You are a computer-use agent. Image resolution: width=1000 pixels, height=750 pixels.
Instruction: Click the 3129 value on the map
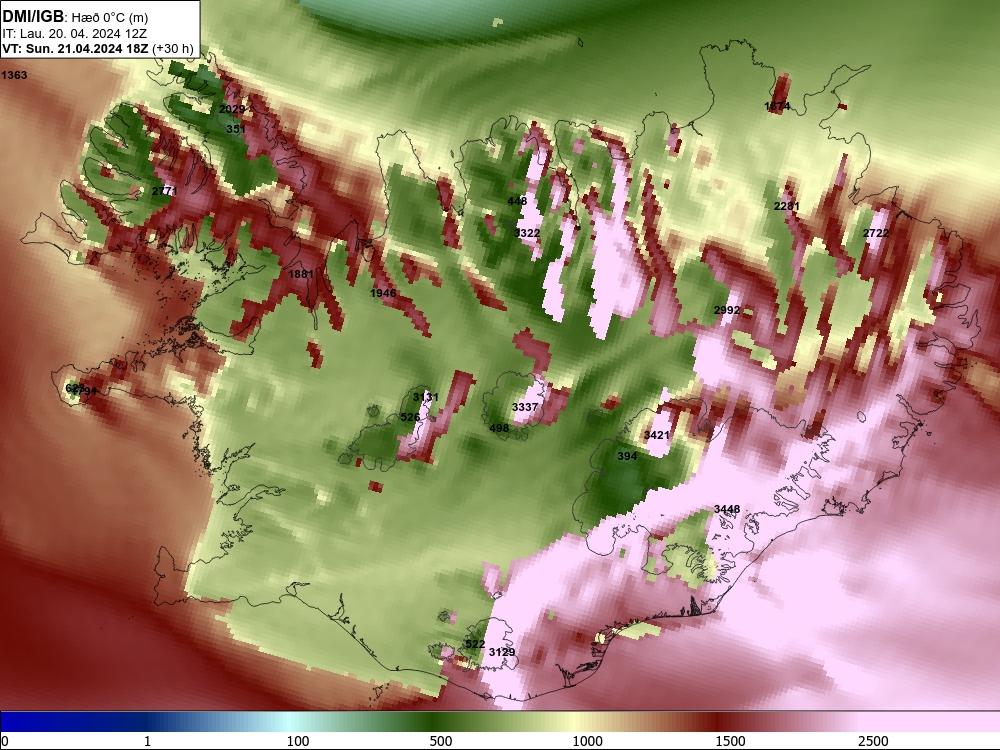502,652
